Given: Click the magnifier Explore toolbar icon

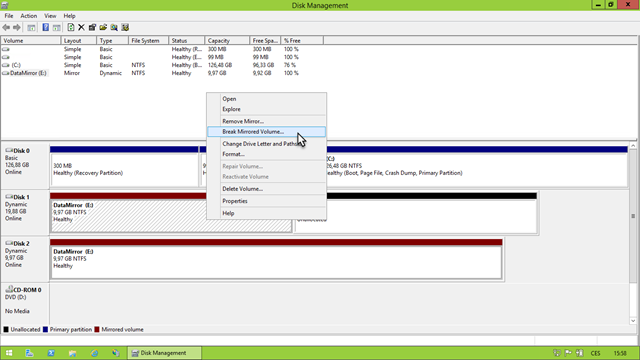Looking at the screenshot, I should (114, 27).
